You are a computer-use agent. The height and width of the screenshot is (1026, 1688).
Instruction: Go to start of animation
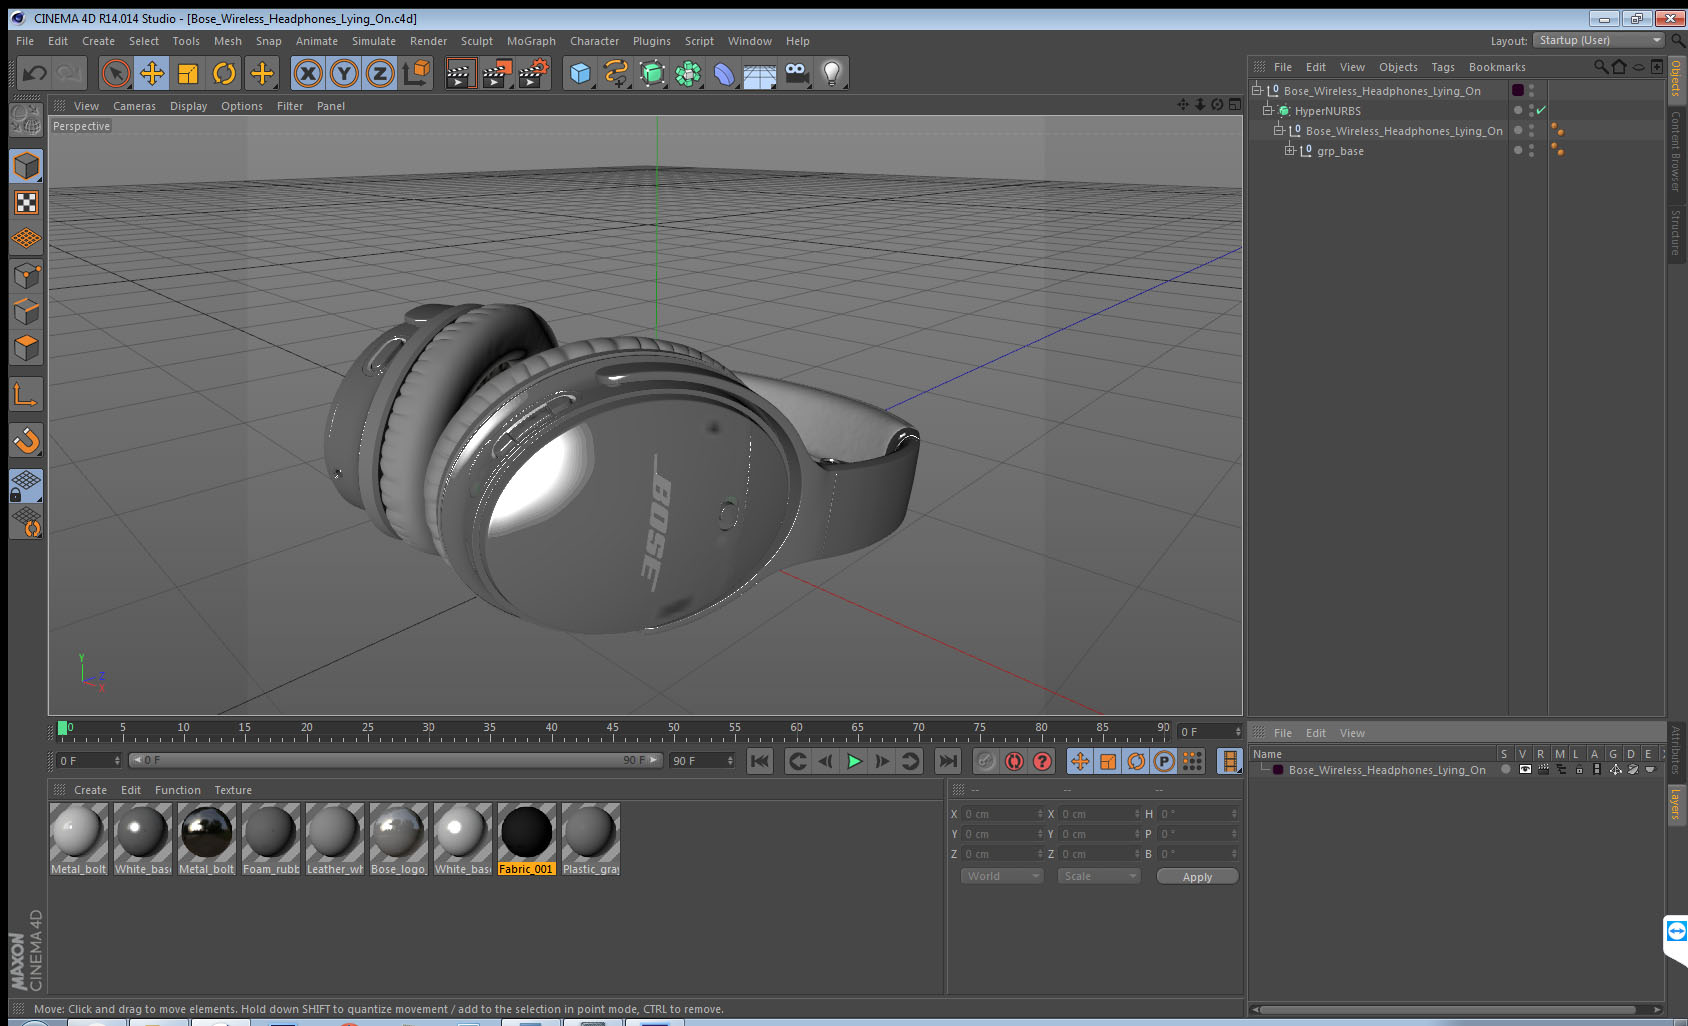(760, 761)
